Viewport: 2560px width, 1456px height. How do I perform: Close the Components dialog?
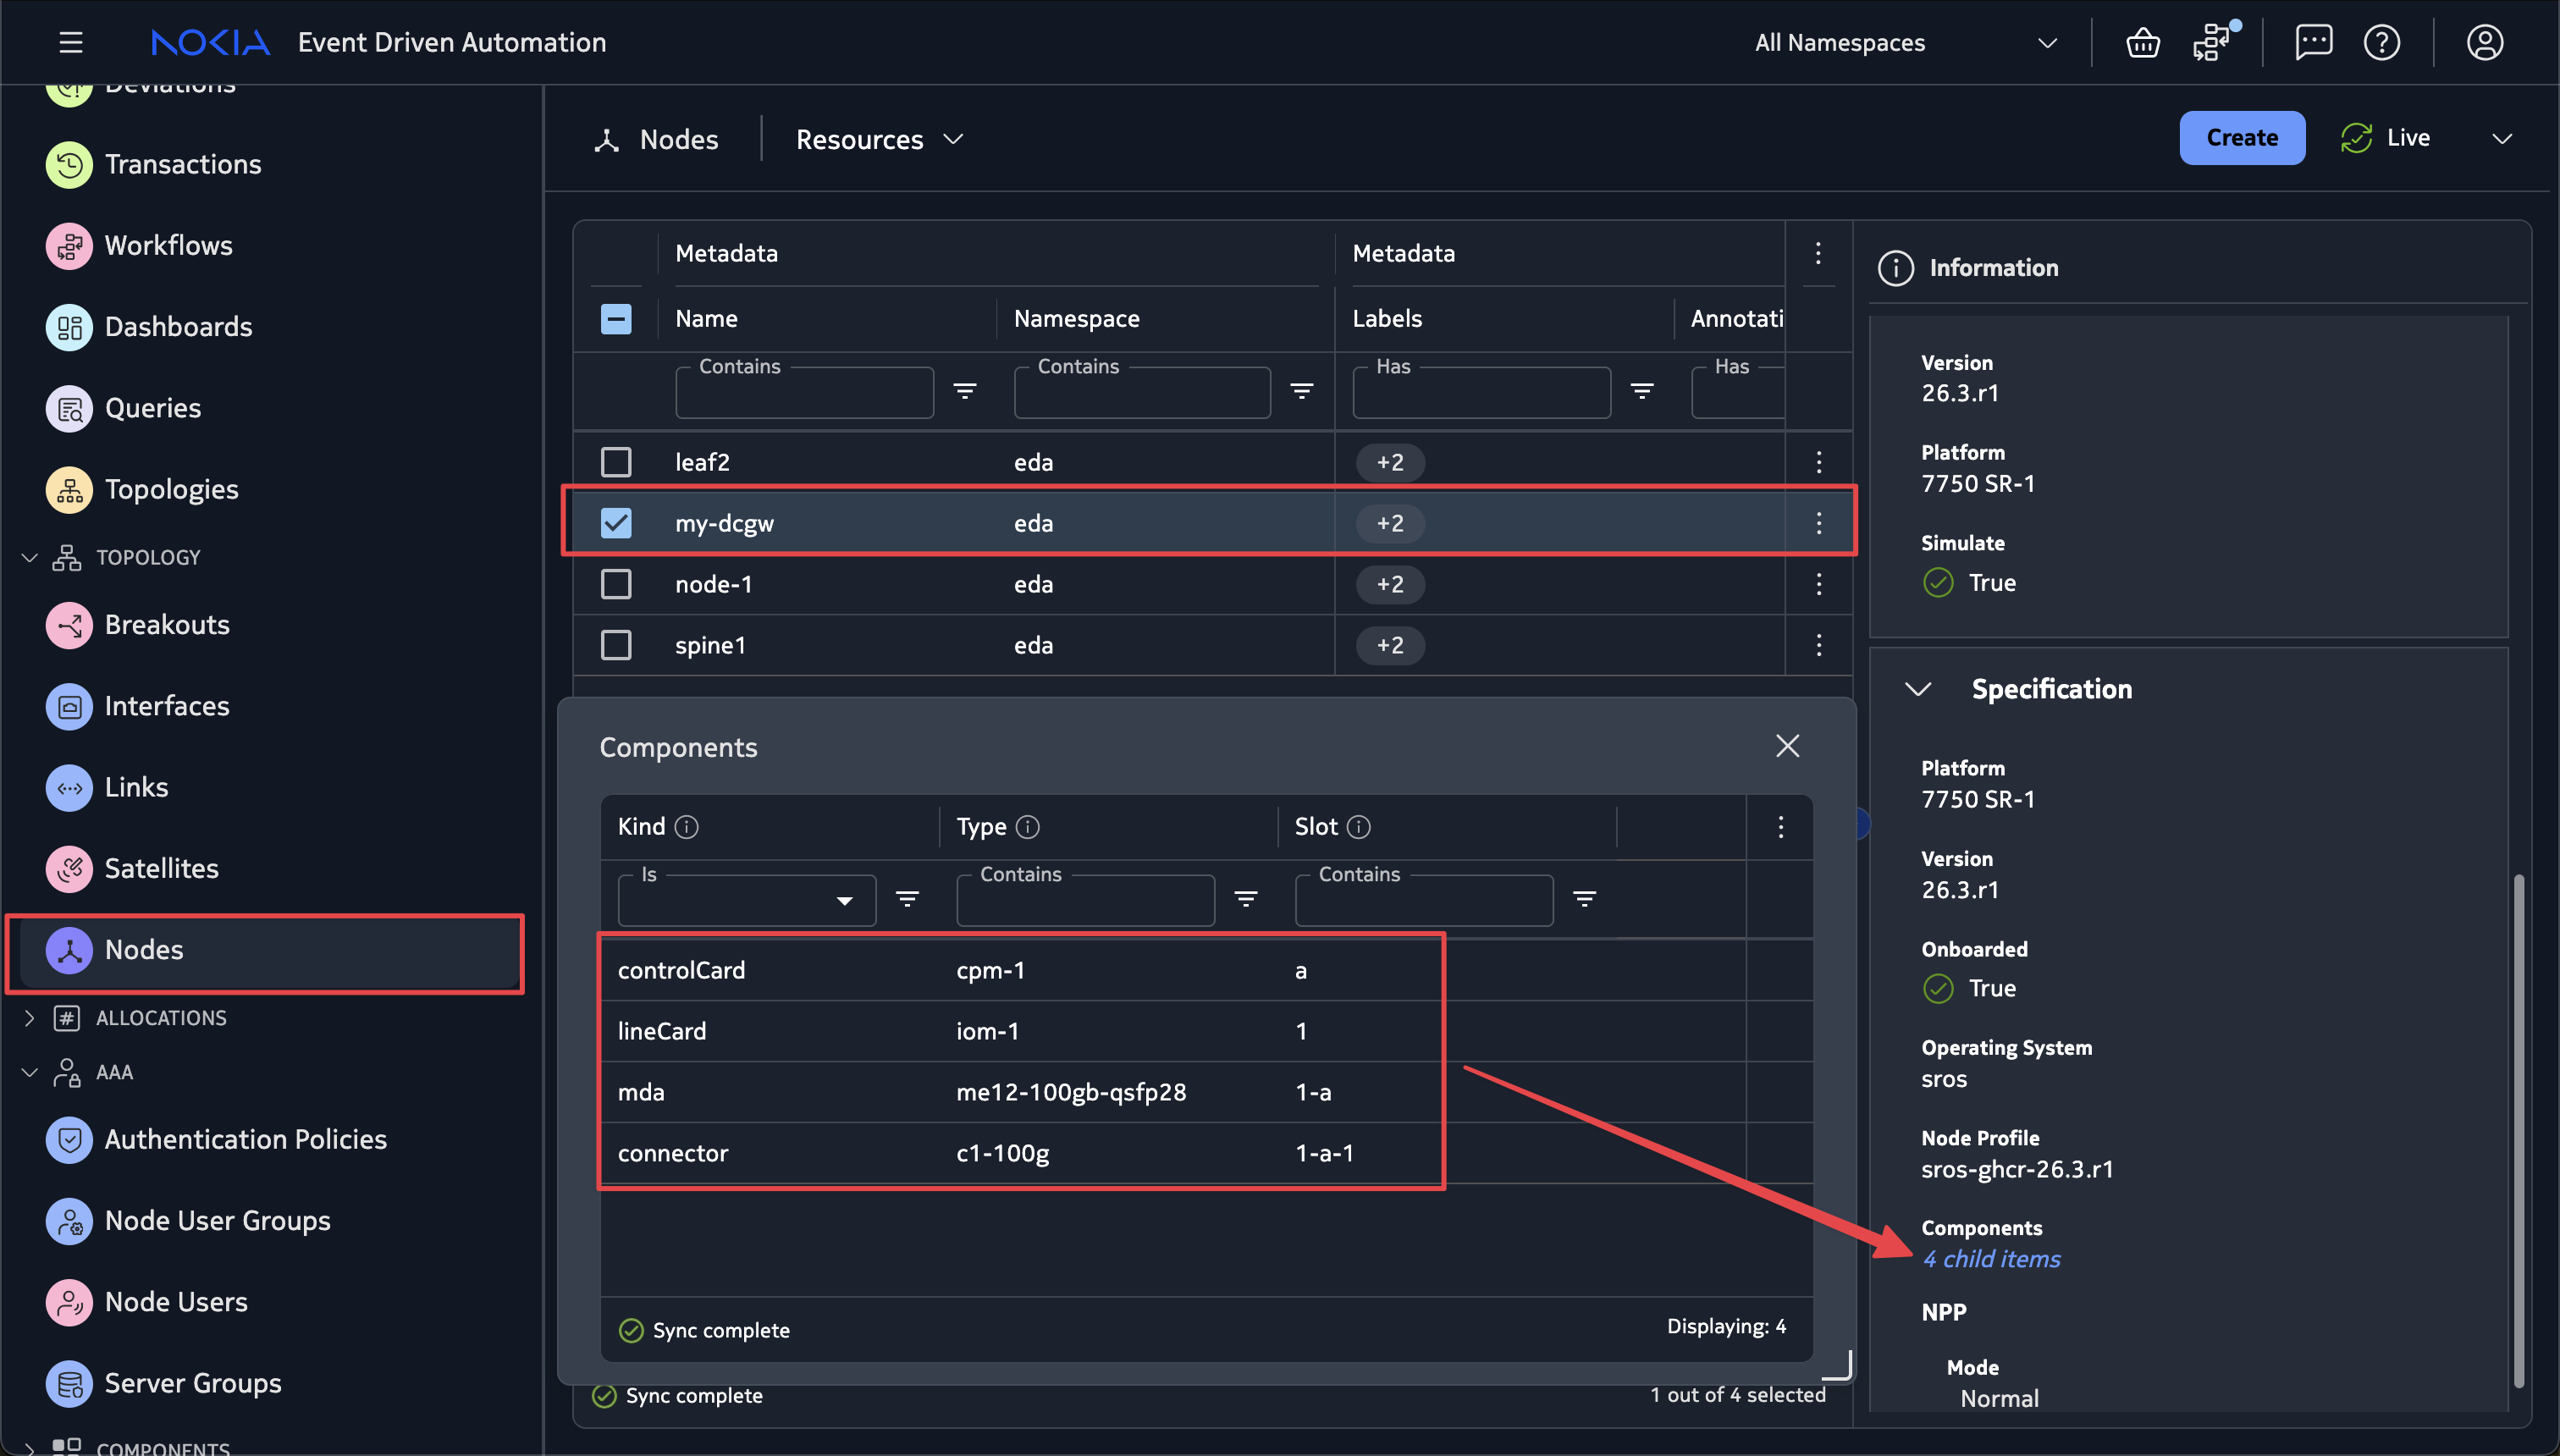[1787, 746]
